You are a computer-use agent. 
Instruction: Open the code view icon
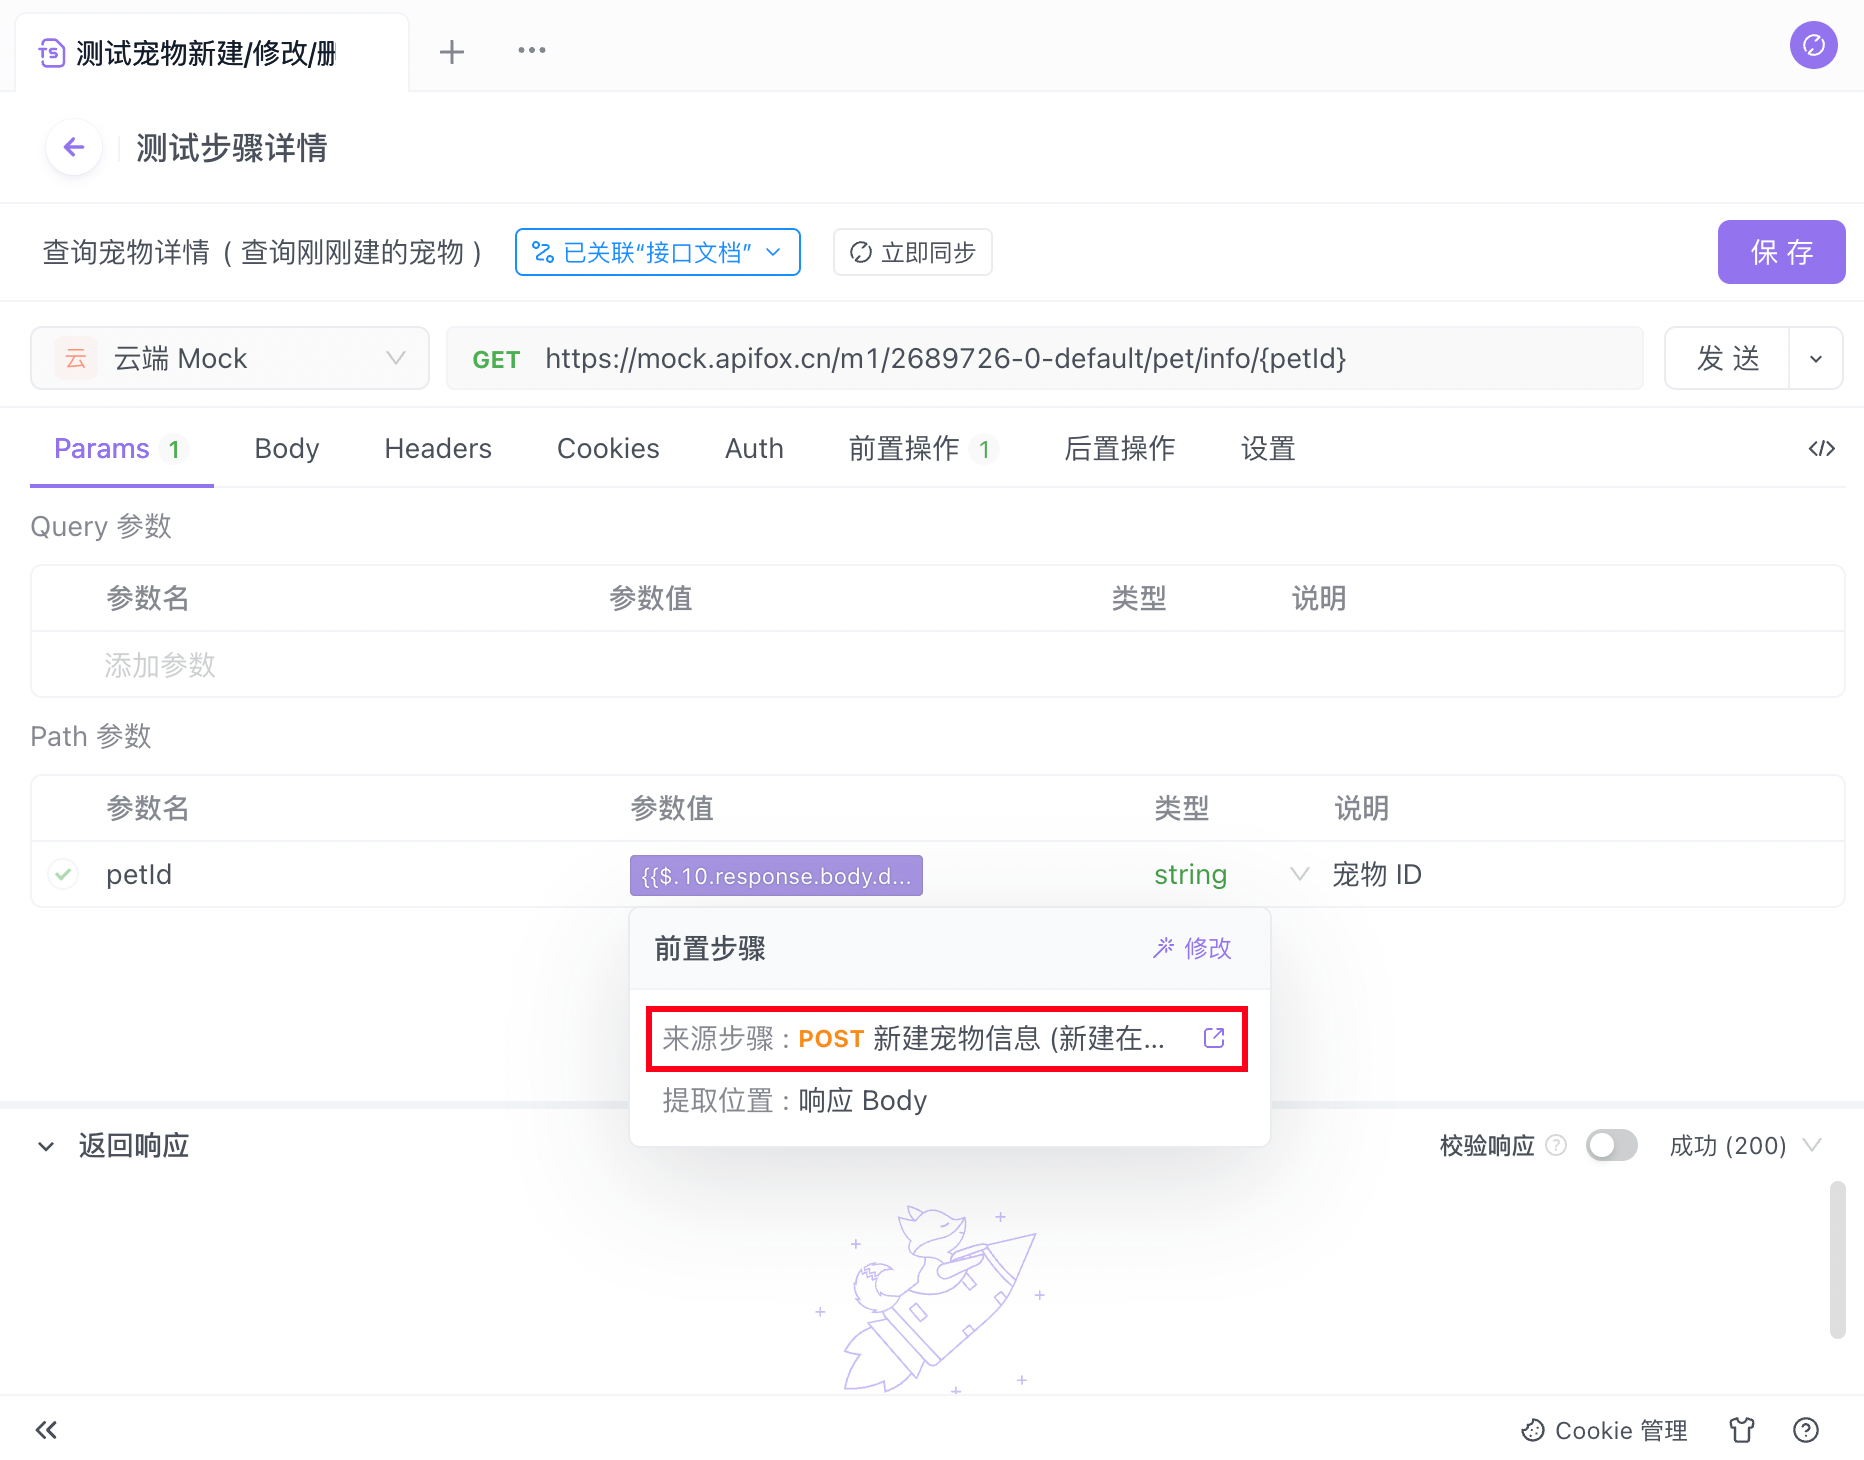(x=1821, y=449)
